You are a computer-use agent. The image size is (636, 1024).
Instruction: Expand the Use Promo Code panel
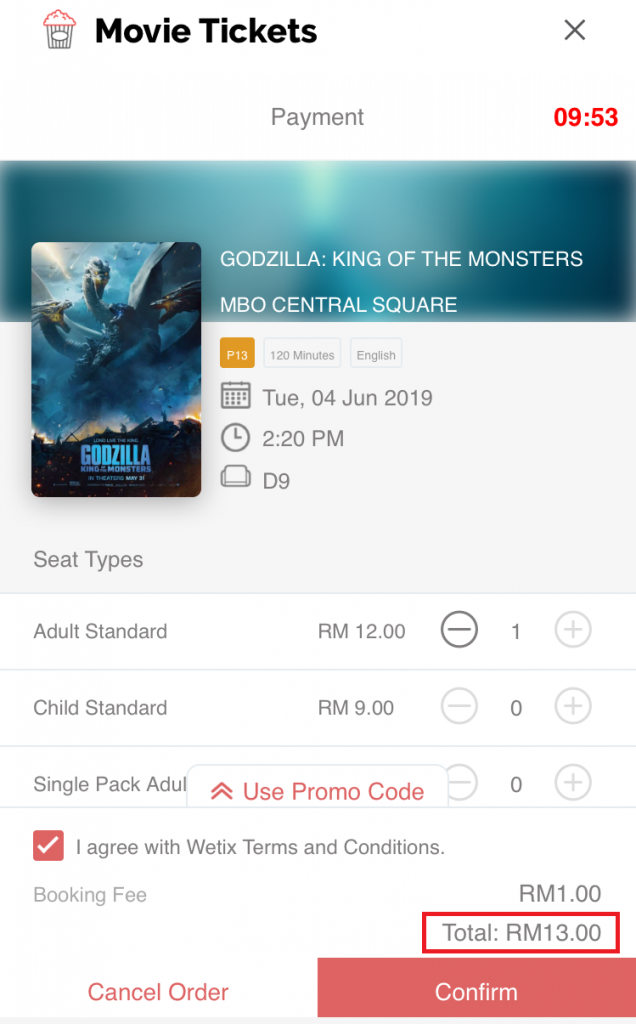click(x=318, y=791)
